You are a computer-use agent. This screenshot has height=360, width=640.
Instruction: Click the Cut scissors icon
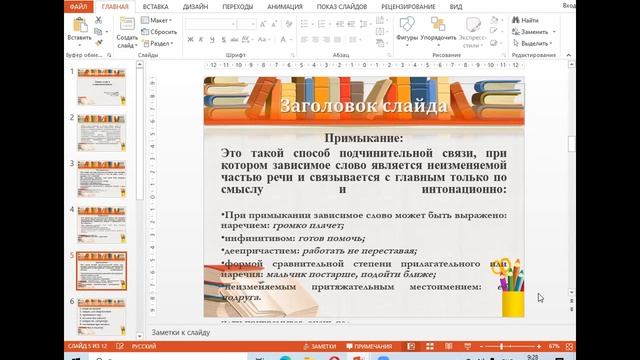[98, 20]
